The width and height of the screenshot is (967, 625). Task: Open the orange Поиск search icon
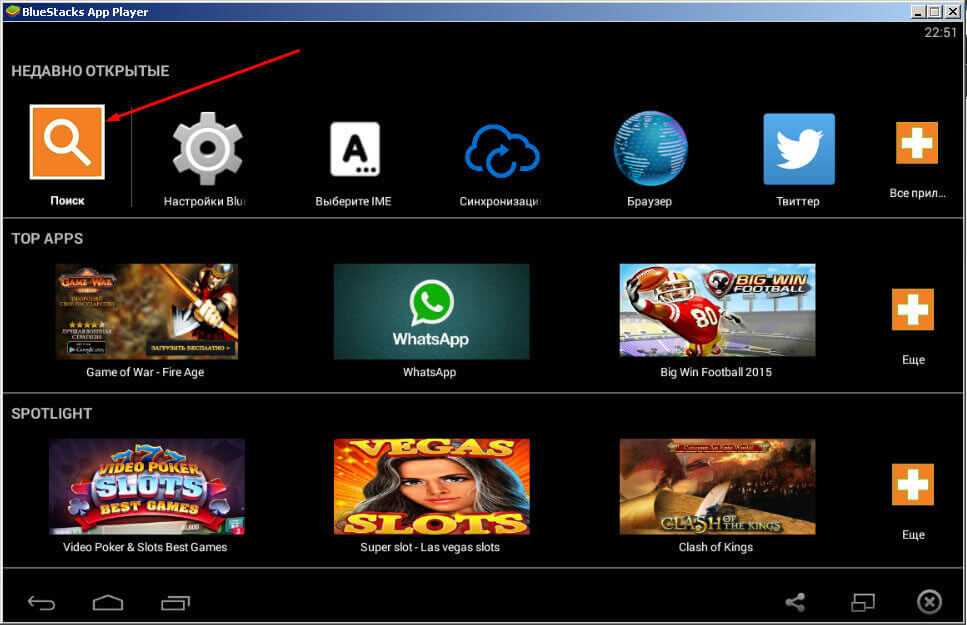(67, 142)
